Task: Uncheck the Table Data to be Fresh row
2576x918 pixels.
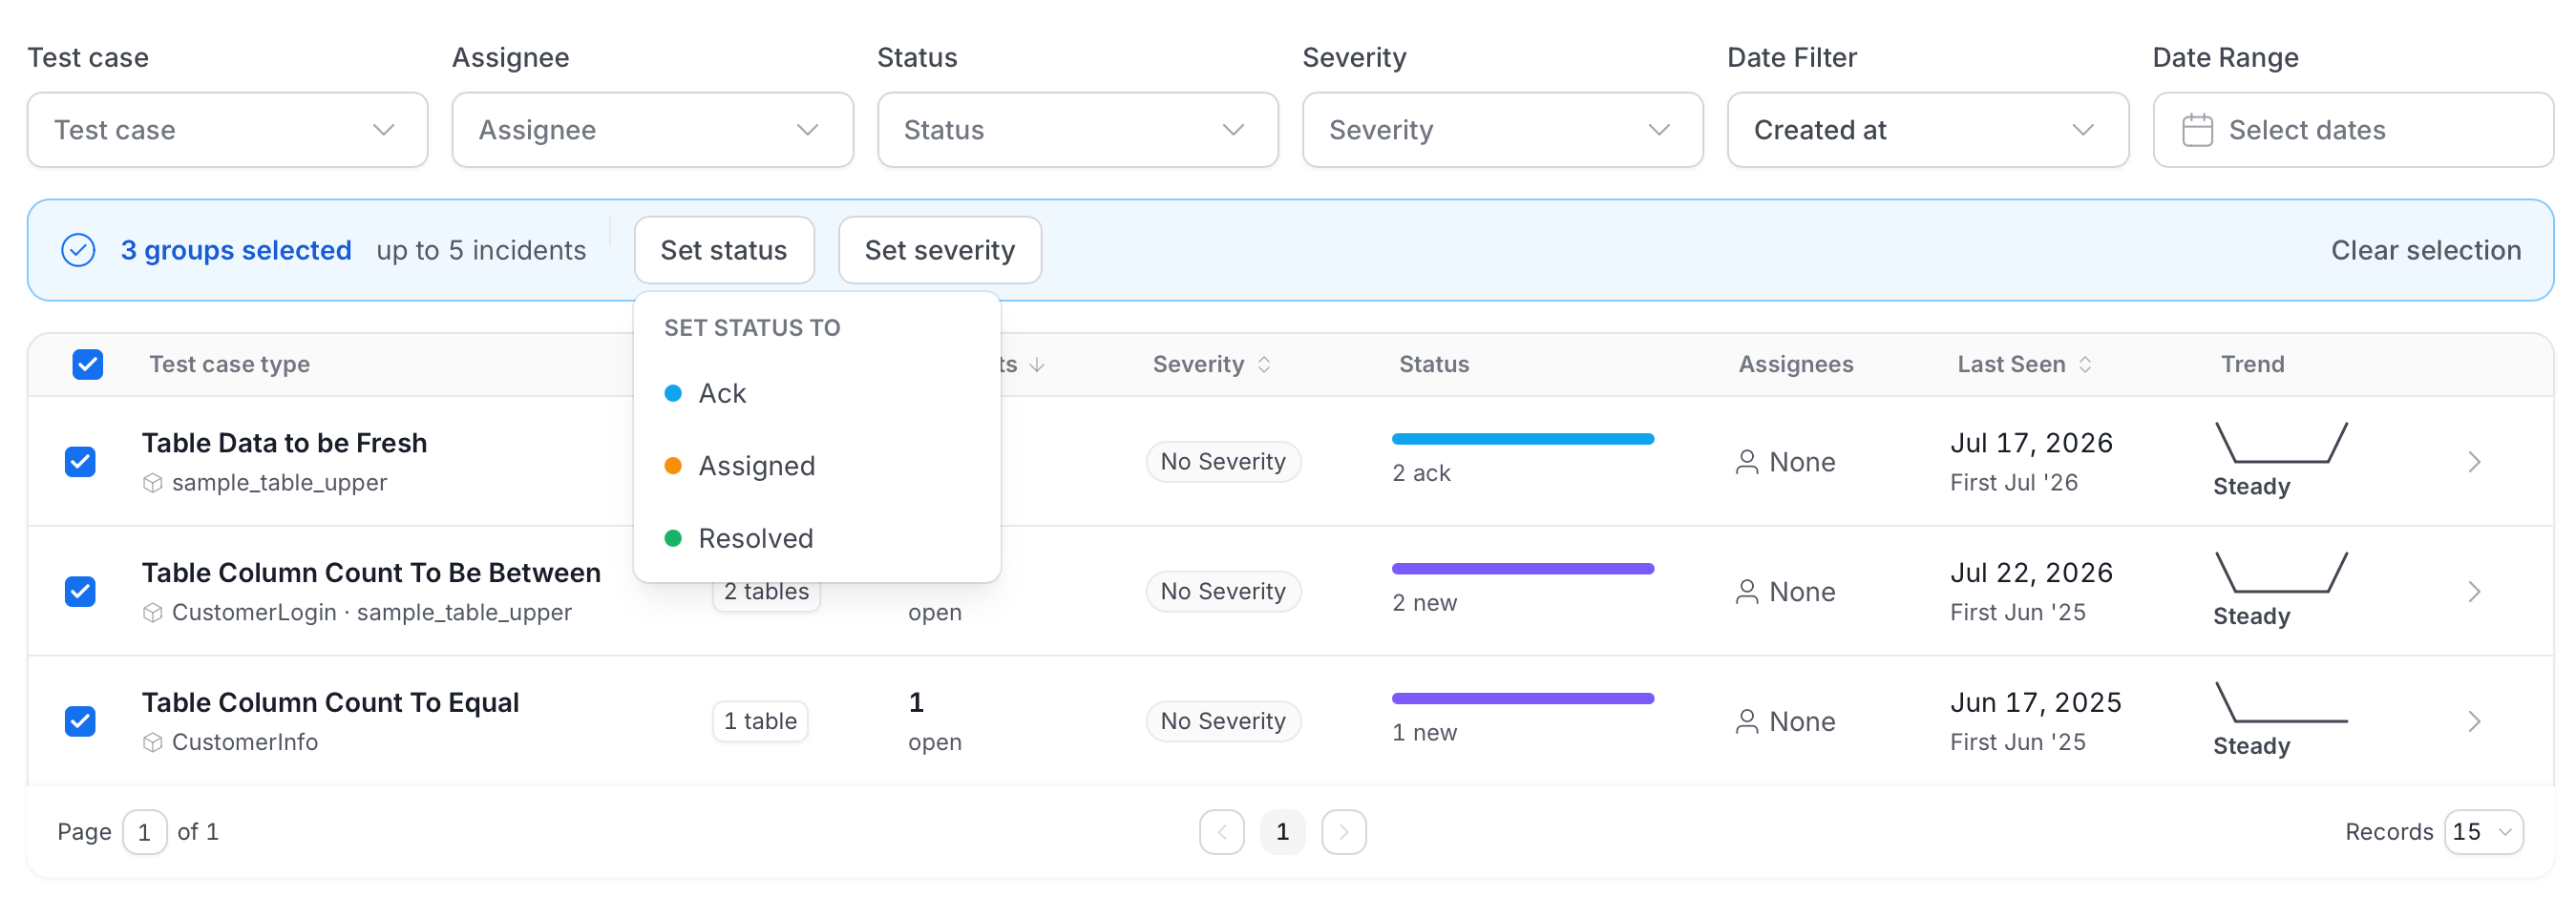Action: coord(80,462)
